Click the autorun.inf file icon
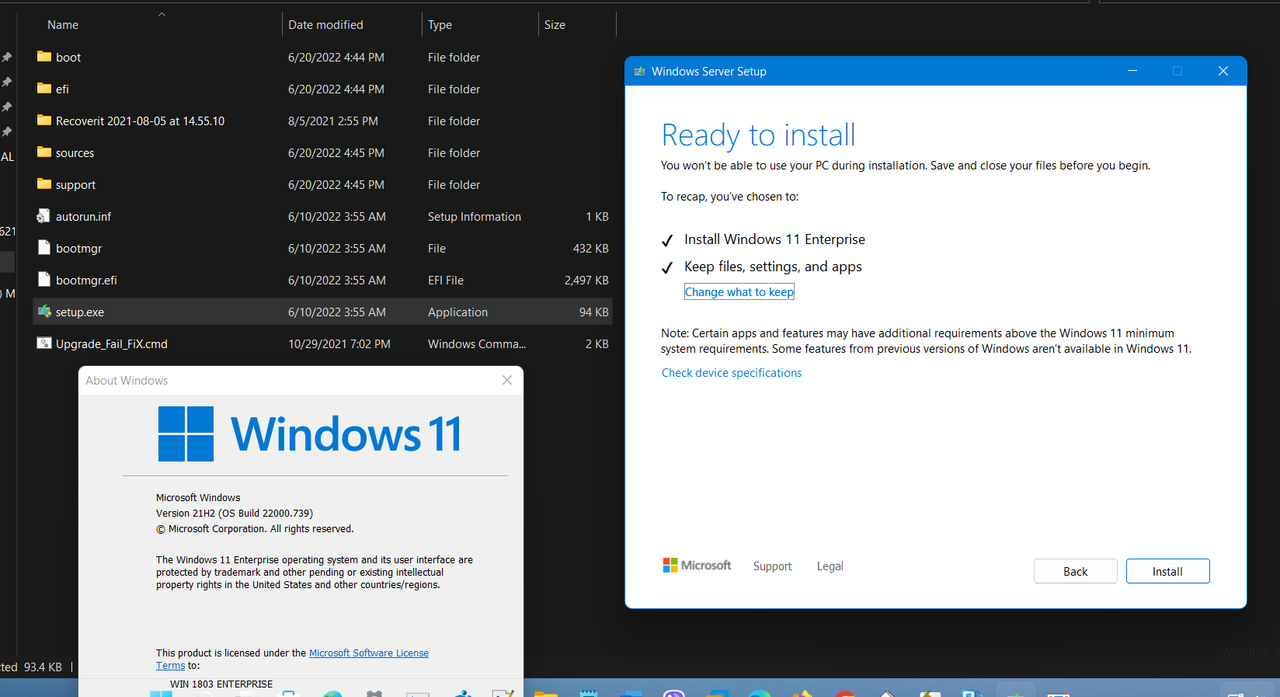 pyautogui.click(x=44, y=216)
